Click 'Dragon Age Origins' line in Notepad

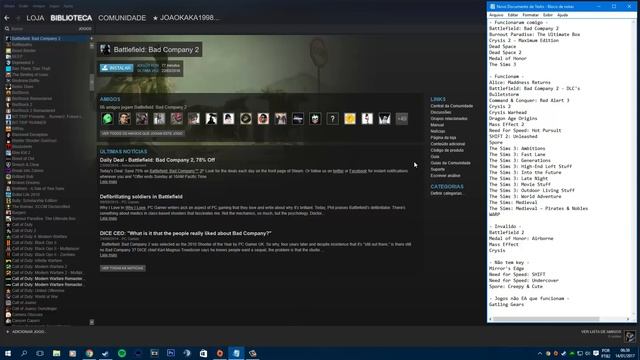point(513,118)
